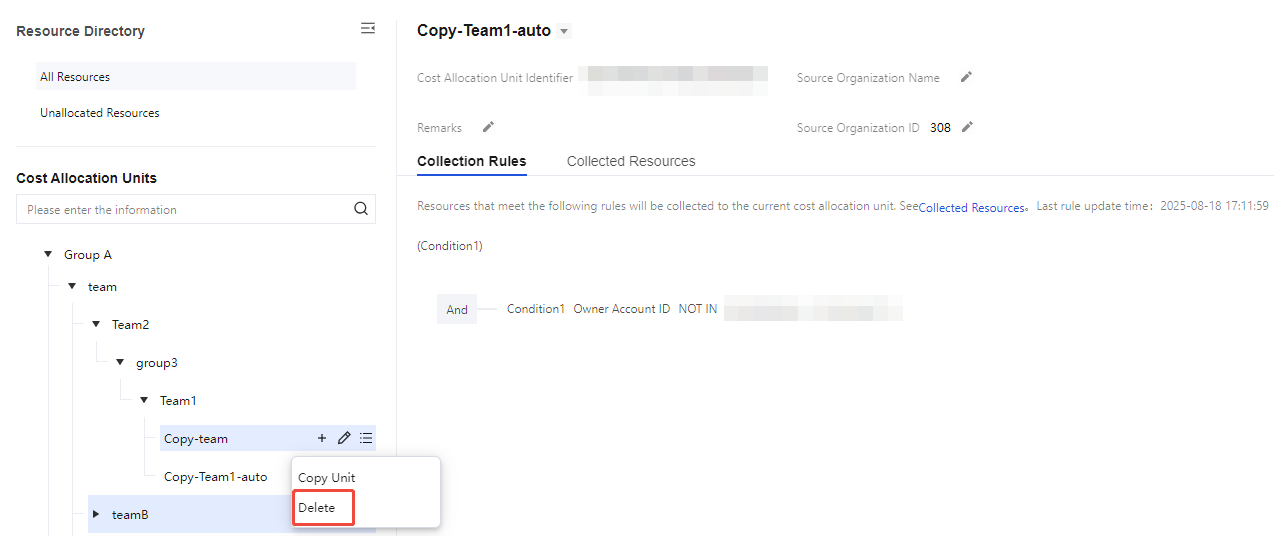Choose Delete from the context menu
1274x536 pixels.
click(x=317, y=508)
